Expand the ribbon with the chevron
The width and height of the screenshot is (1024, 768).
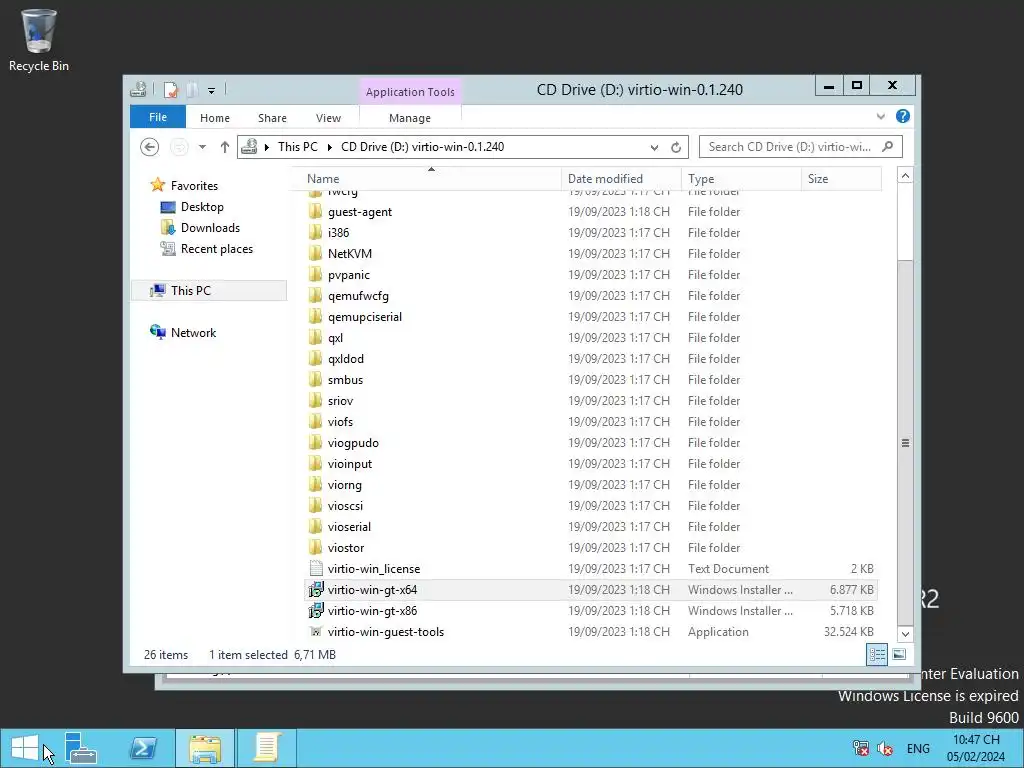coord(881,116)
